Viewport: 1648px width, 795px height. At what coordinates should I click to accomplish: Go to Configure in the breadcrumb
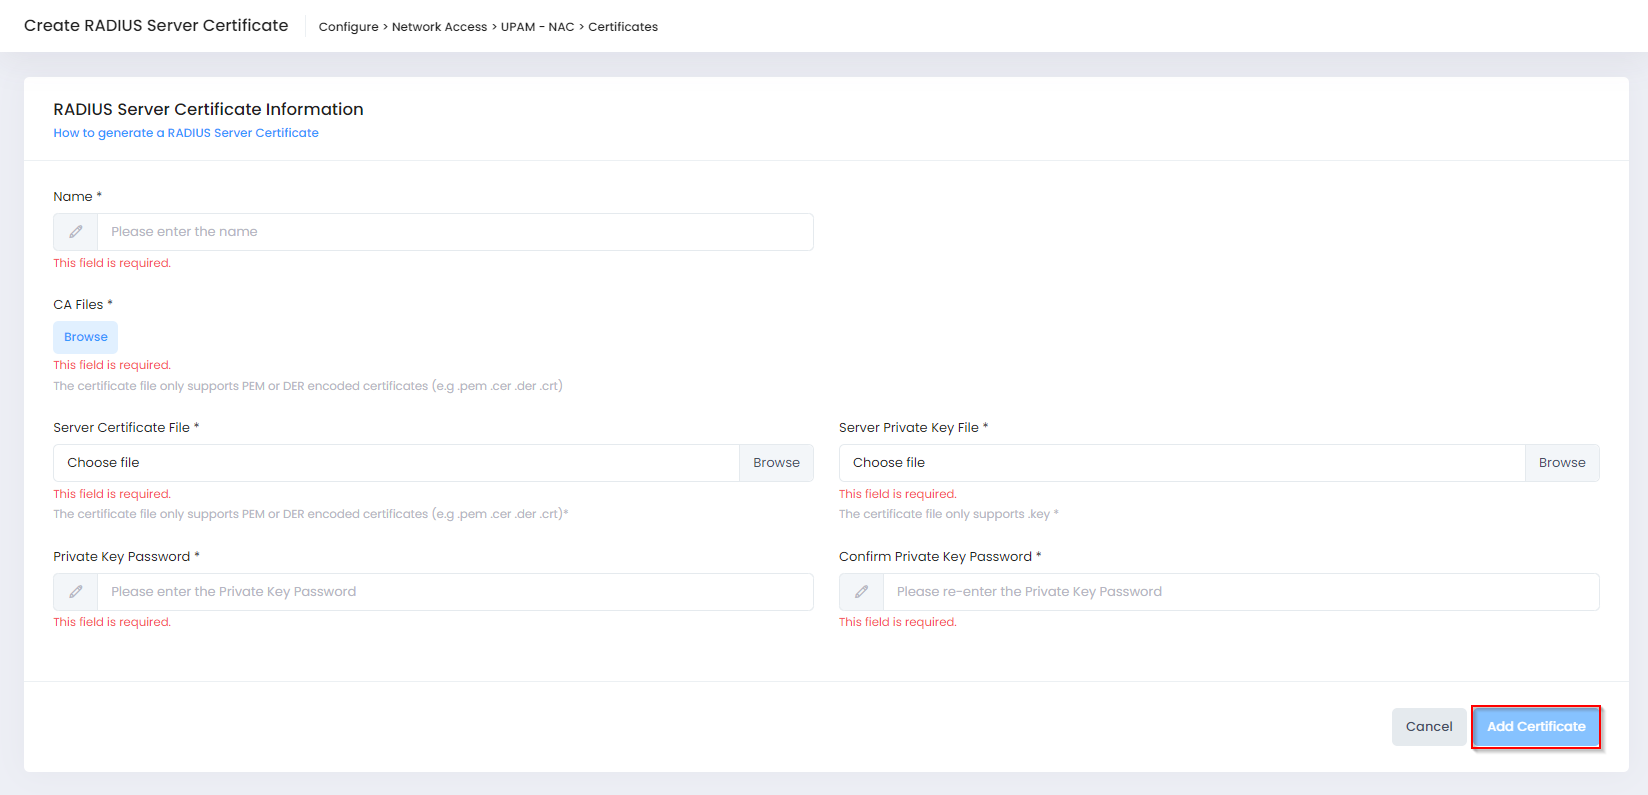348,27
